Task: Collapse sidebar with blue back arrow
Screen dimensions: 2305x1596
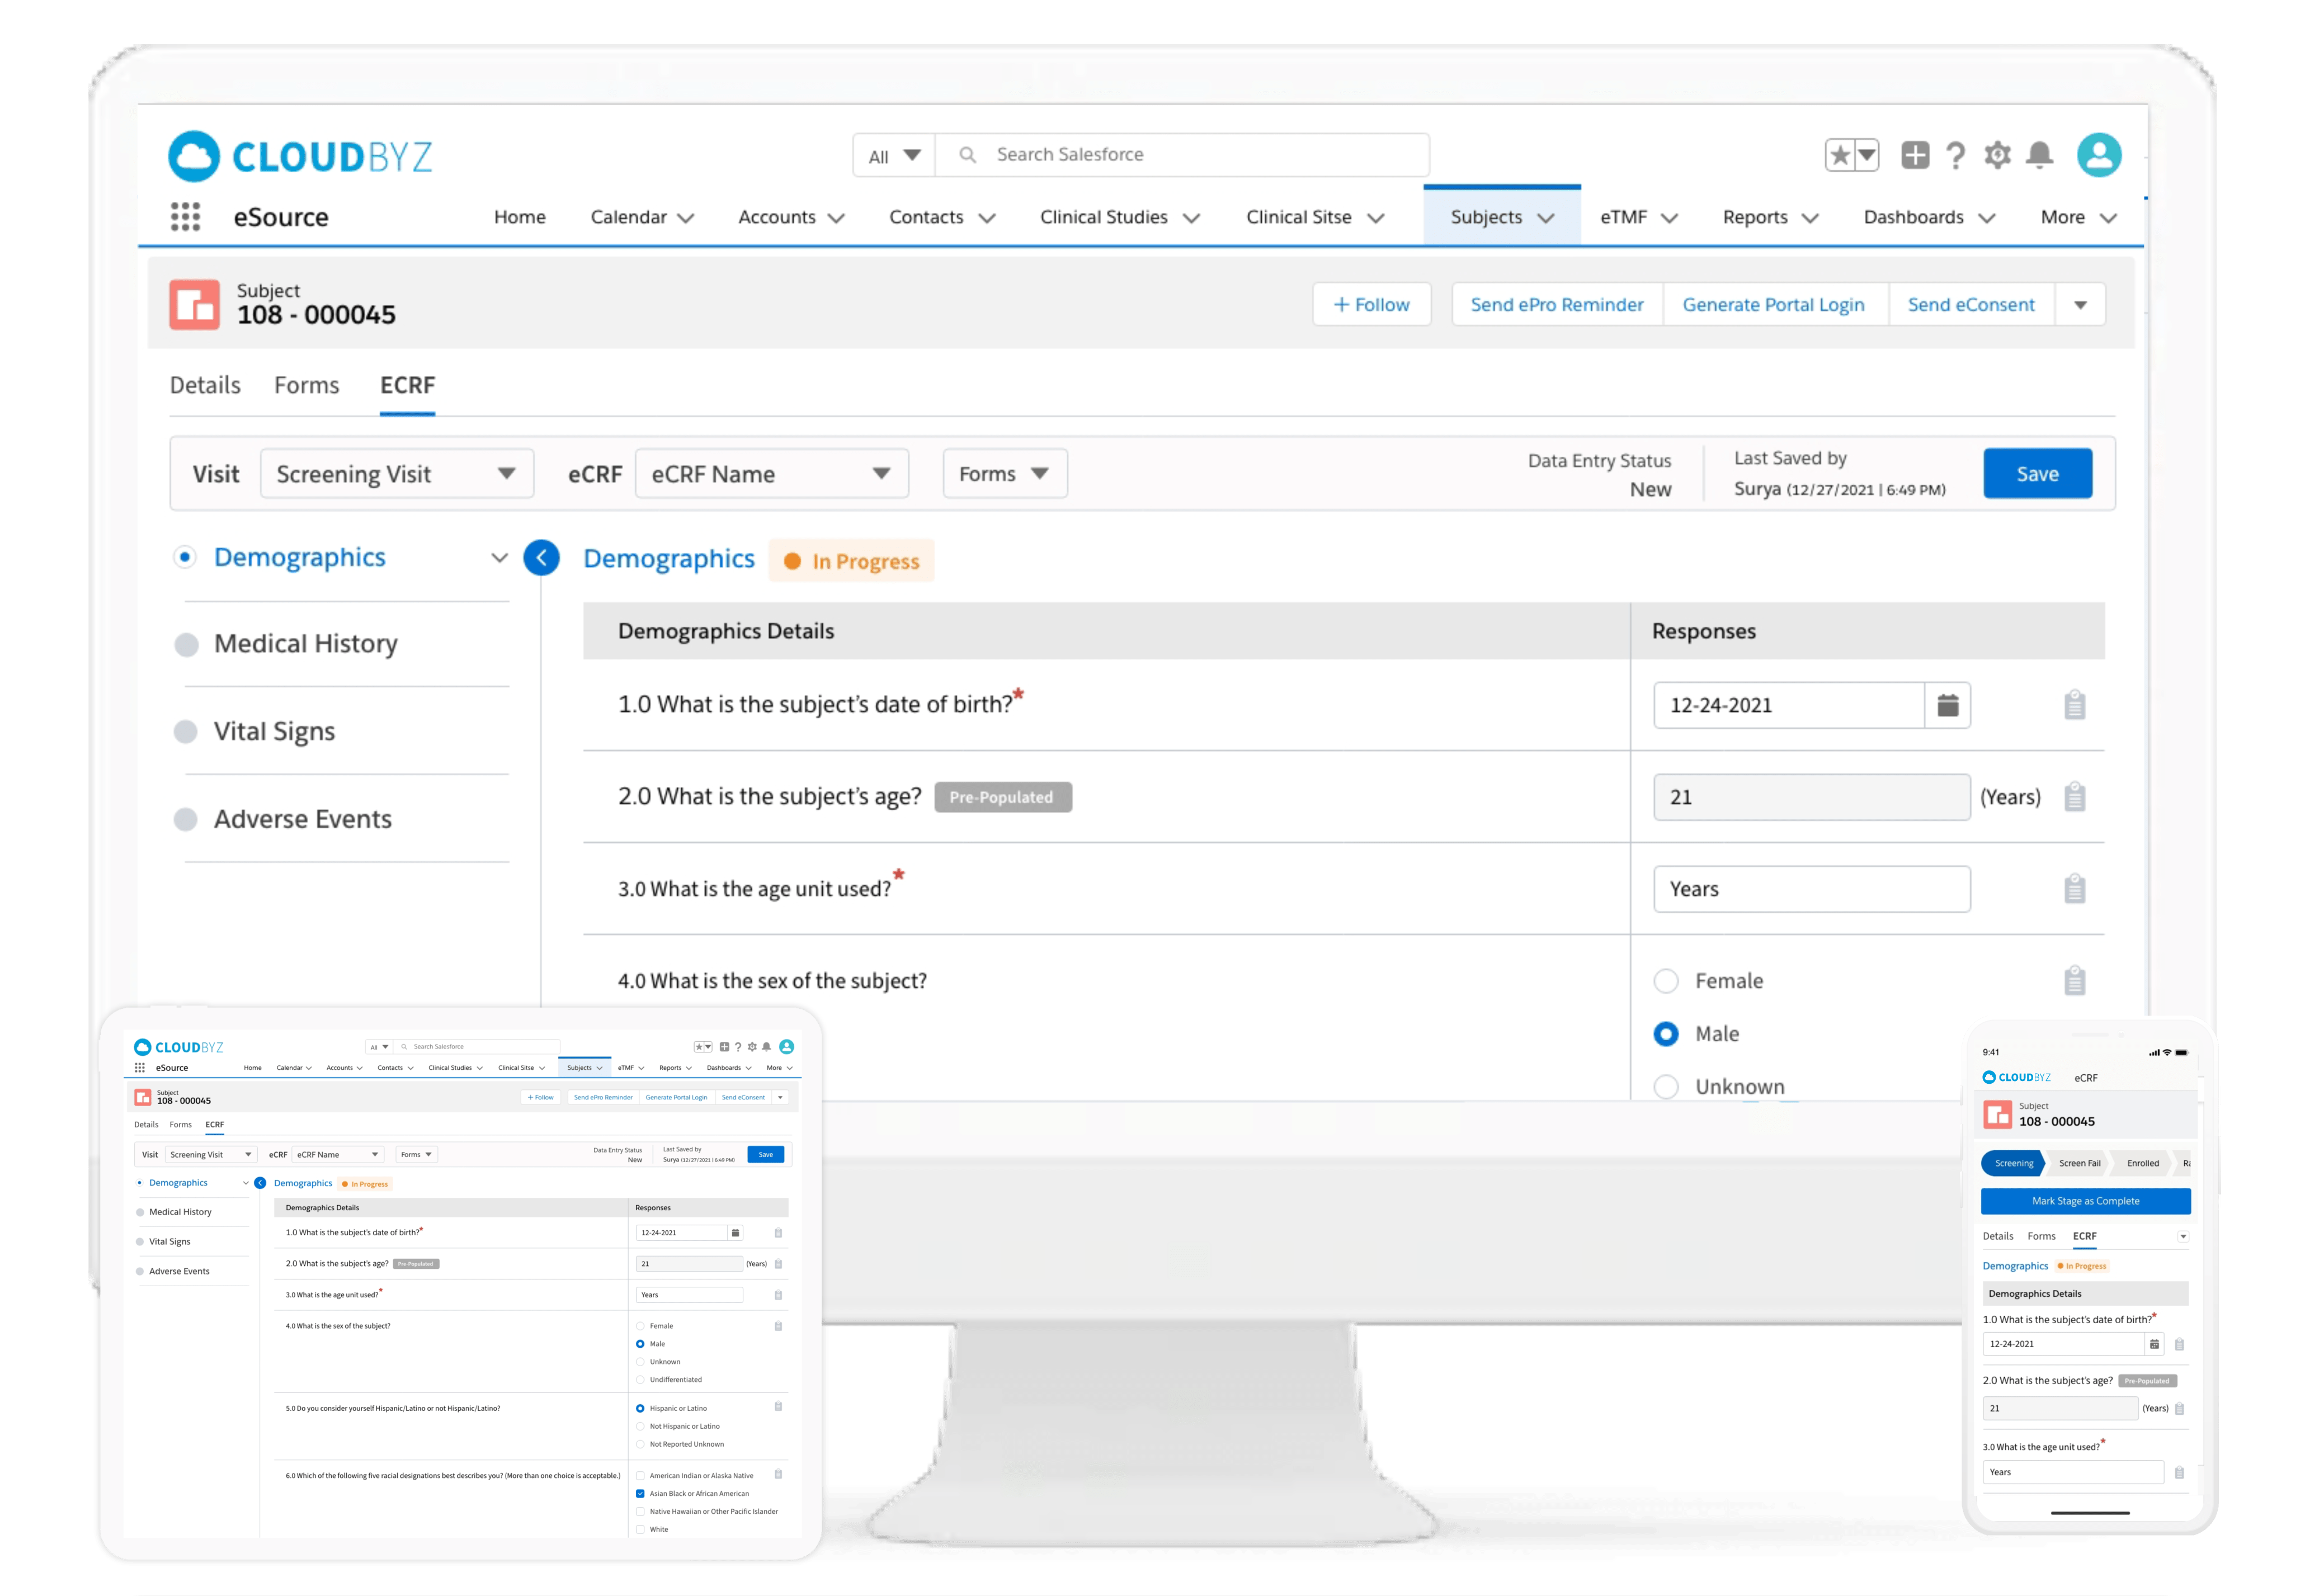Action: (541, 558)
